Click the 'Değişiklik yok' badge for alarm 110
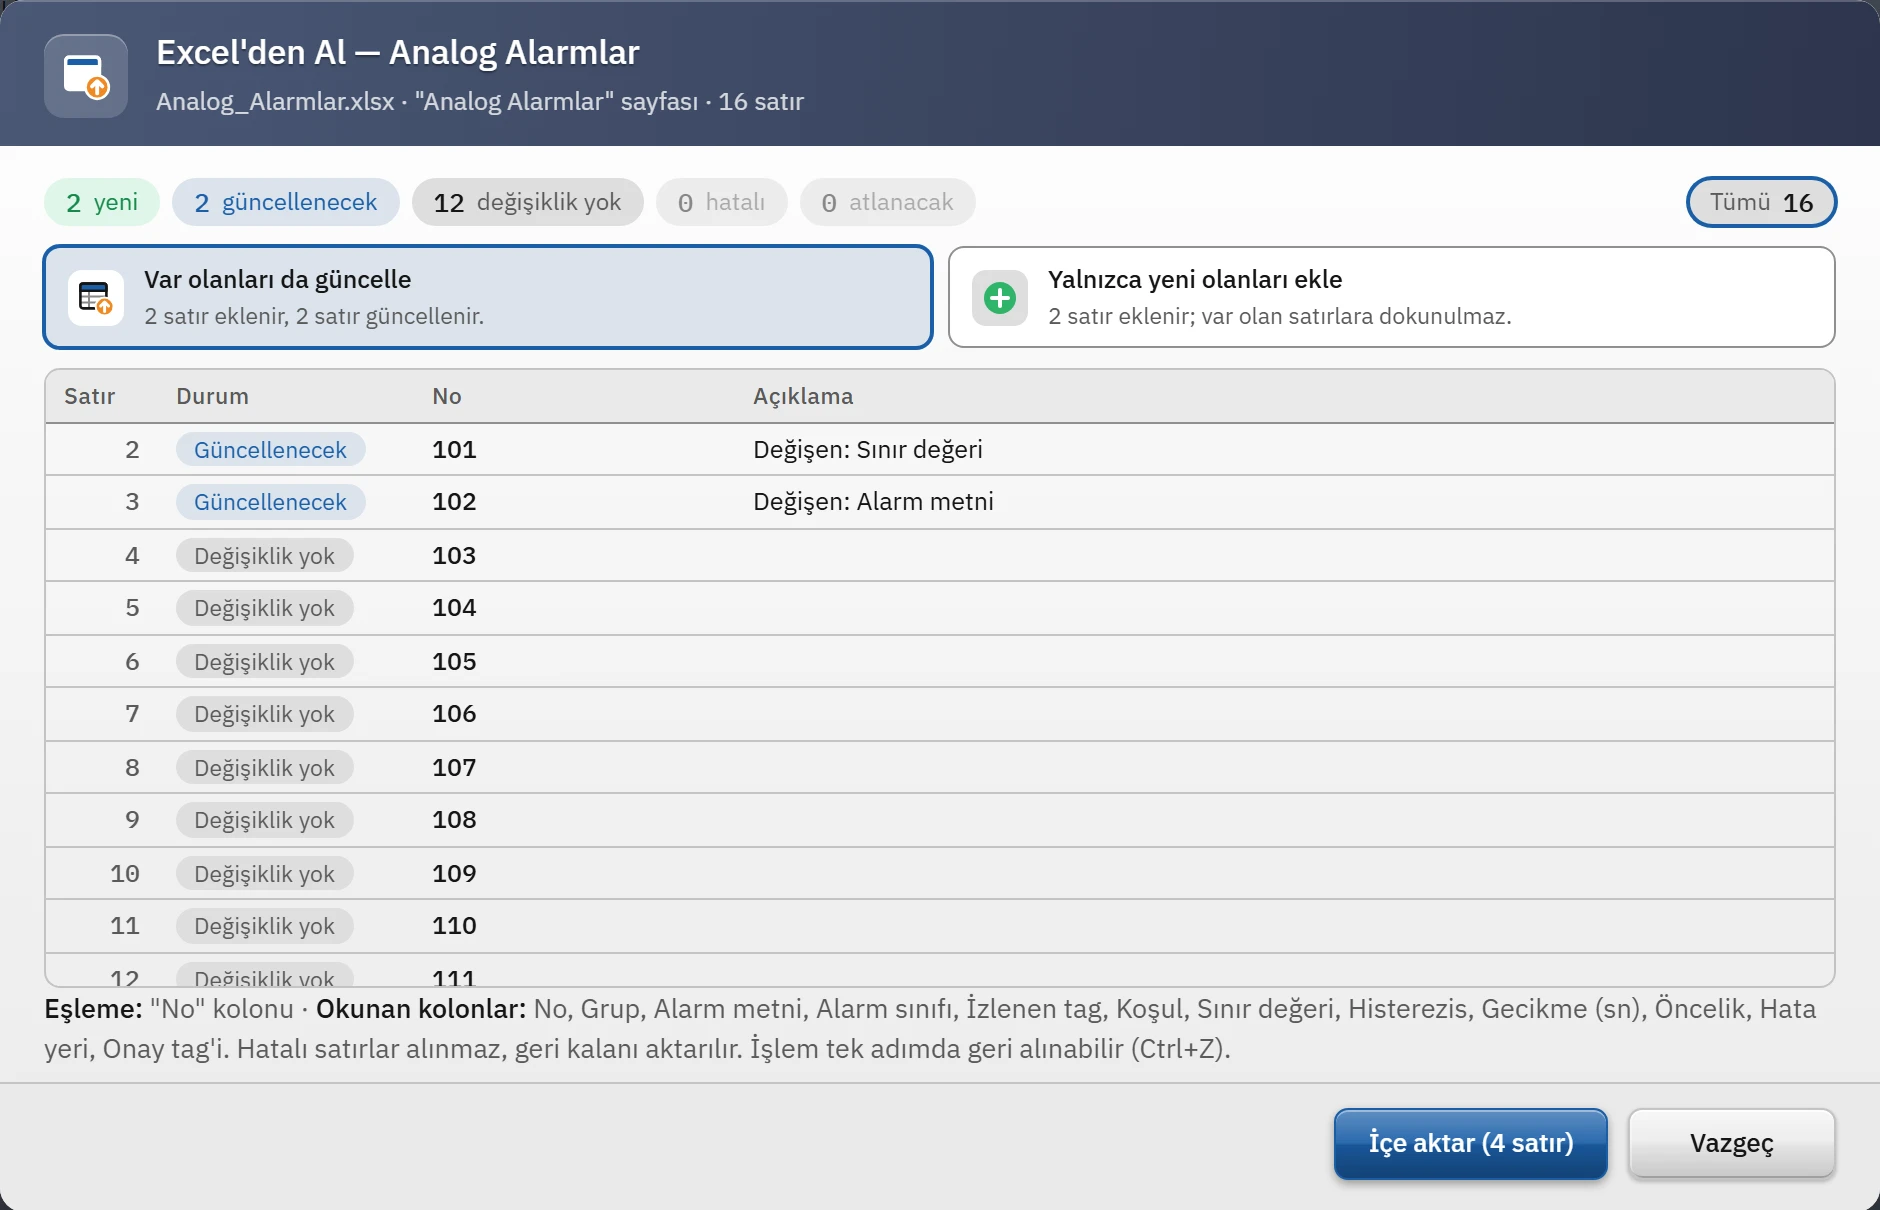The width and height of the screenshot is (1880, 1210). (x=265, y=926)
